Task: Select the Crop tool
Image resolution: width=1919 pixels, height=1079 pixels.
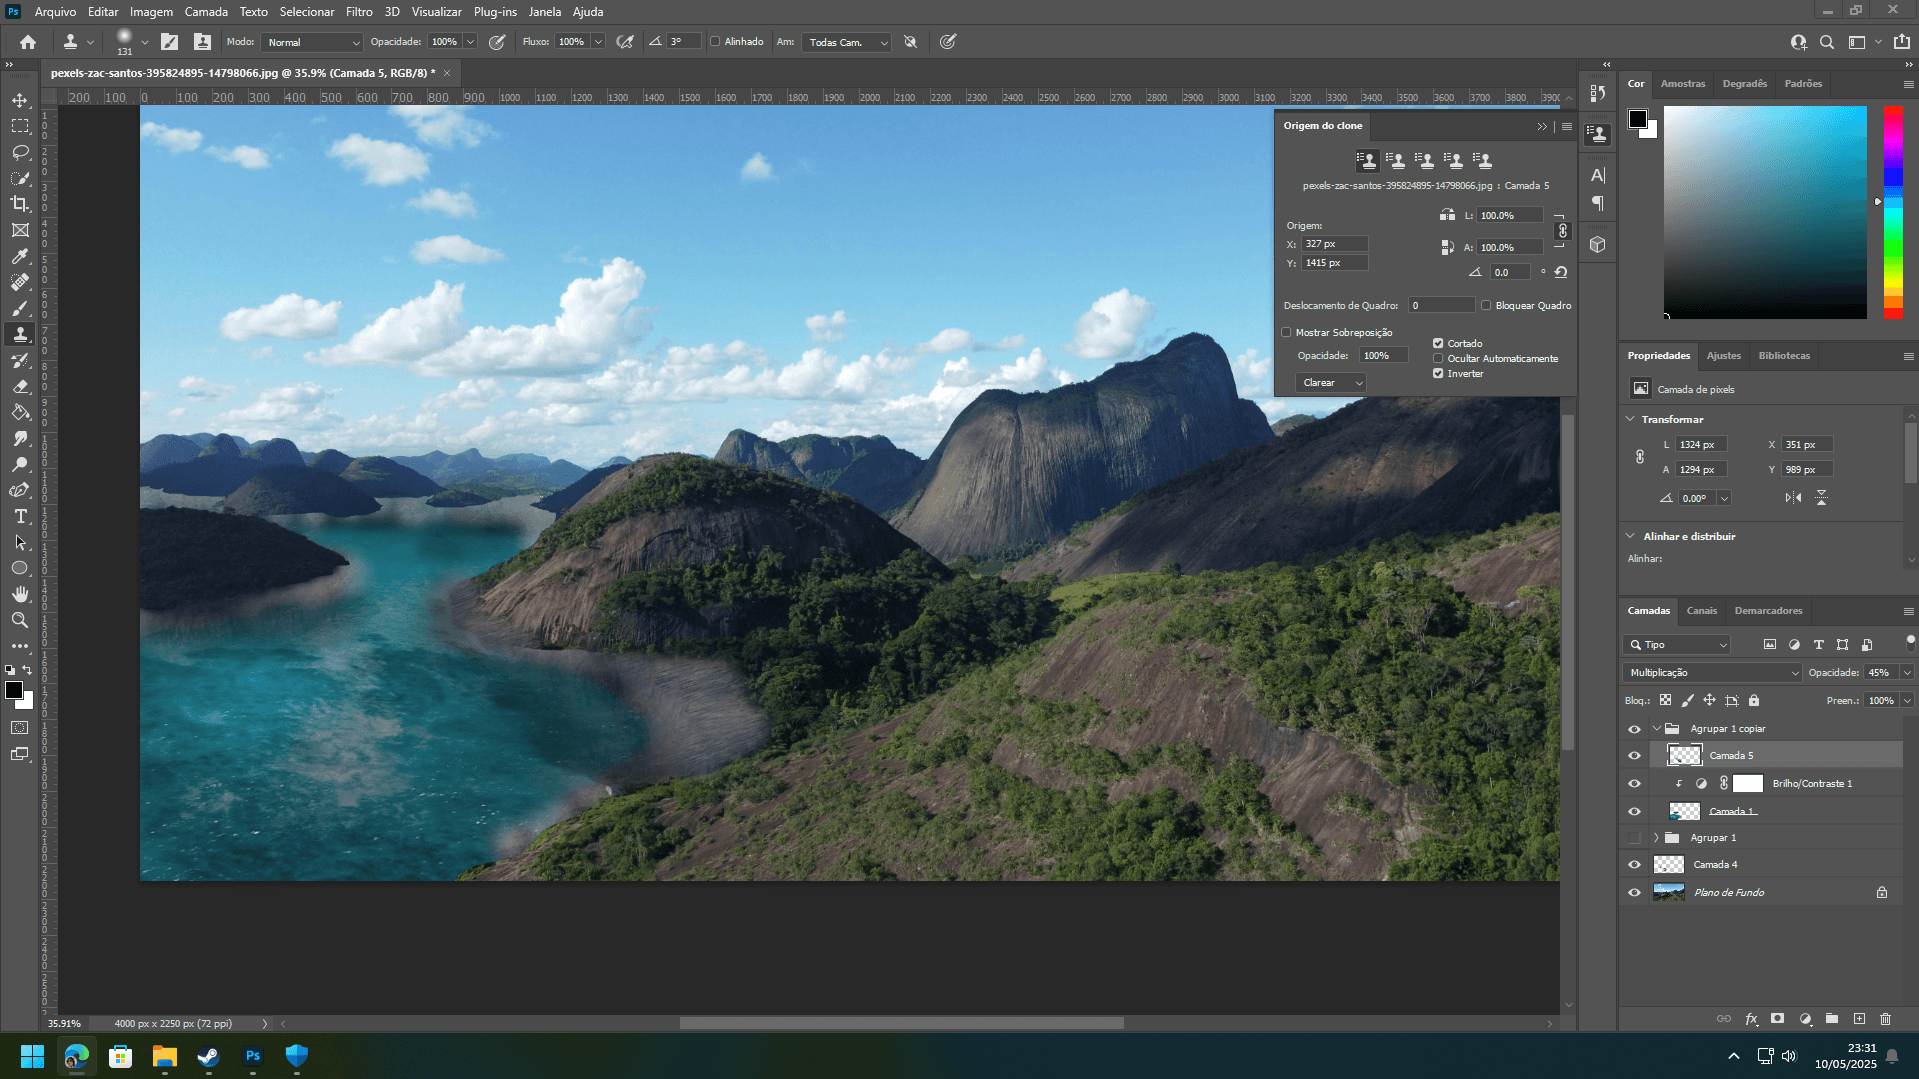Action: [20, 204]
